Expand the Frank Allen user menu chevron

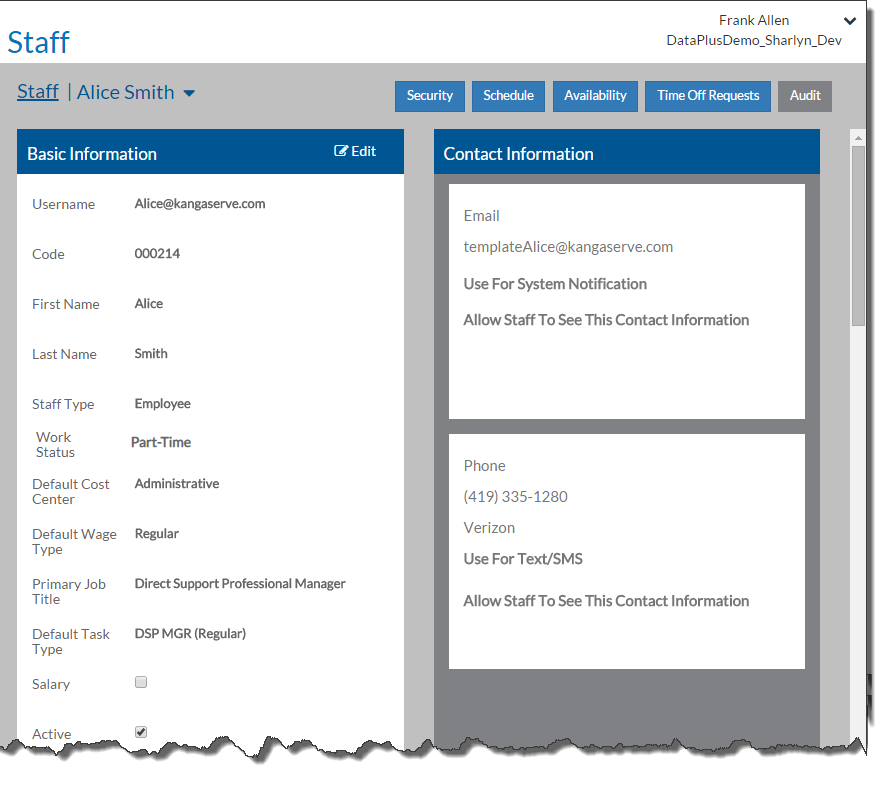(849, 21)
